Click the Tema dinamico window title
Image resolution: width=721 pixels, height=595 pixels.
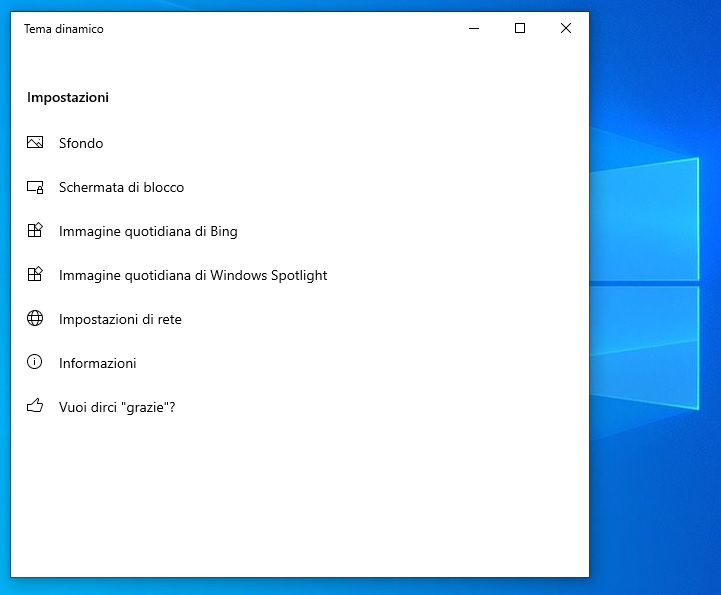(64, 29)
